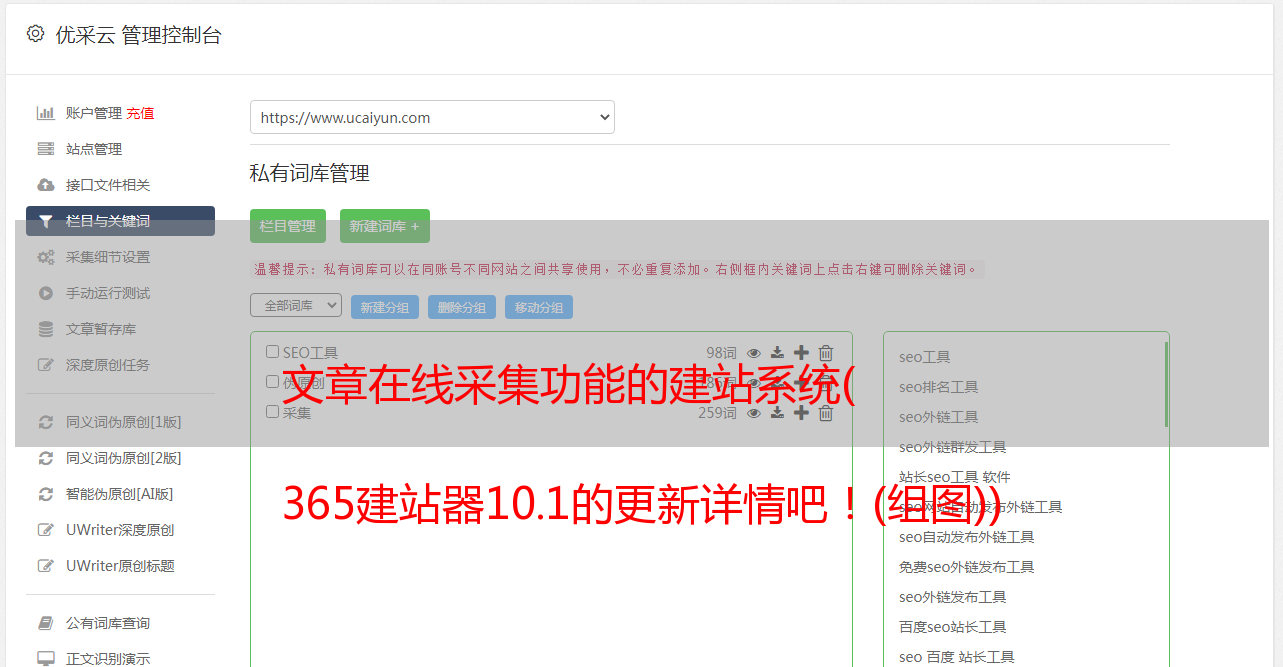This screenshot has height=667, width=1283.
Task: Open the https://www.ucaiyun.com site dropdown
Action: point(432,117)
